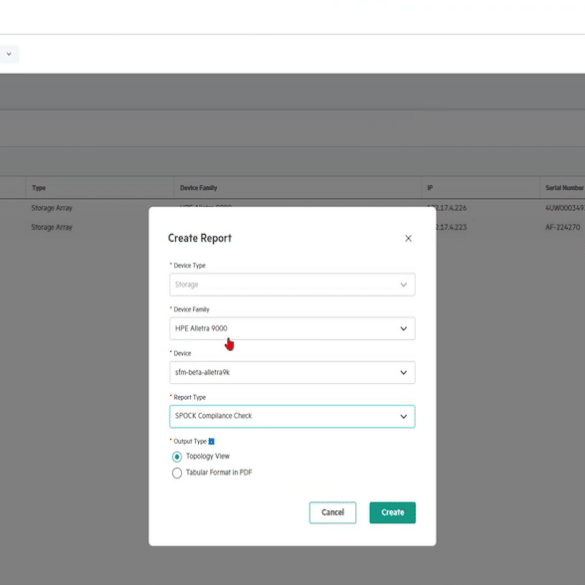This screenshot has height=585, width=585.
Task: Open the Report Type dropdown SPOCK Compliance Check
Action: click(x=292, y=416)
